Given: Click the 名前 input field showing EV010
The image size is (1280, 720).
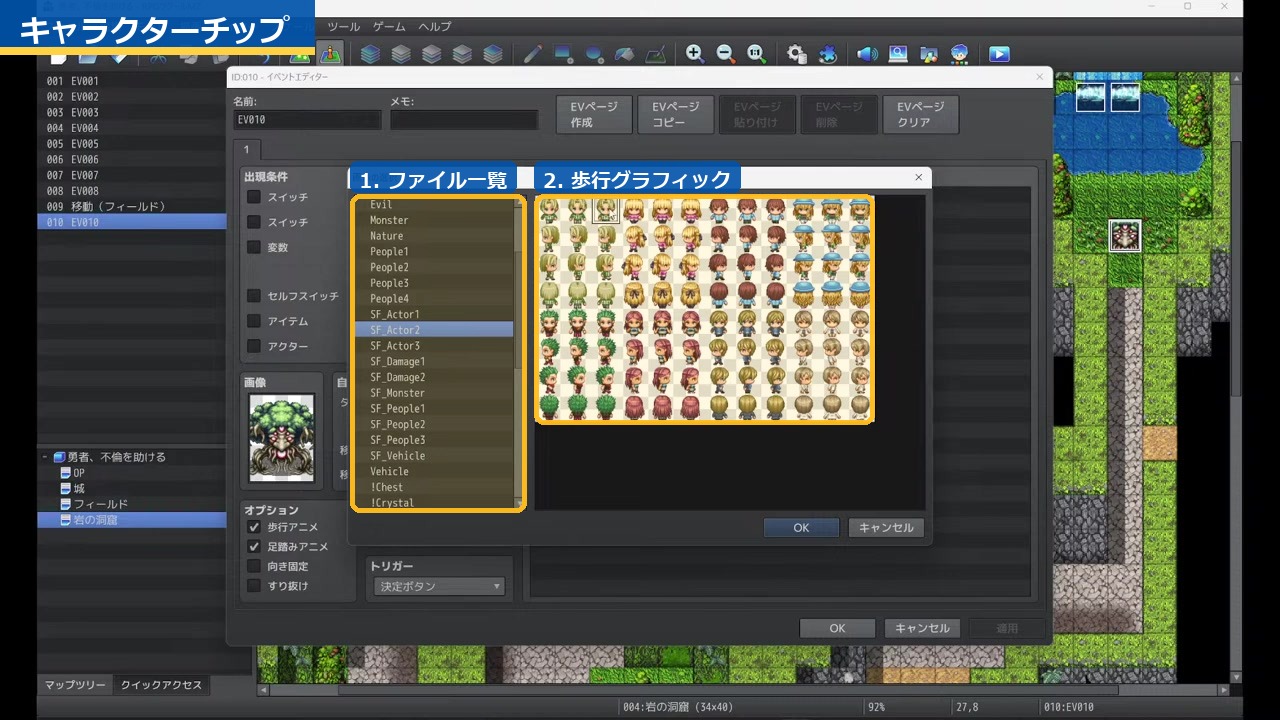Looking at the screenshot, I should click(x=307, y=120).
